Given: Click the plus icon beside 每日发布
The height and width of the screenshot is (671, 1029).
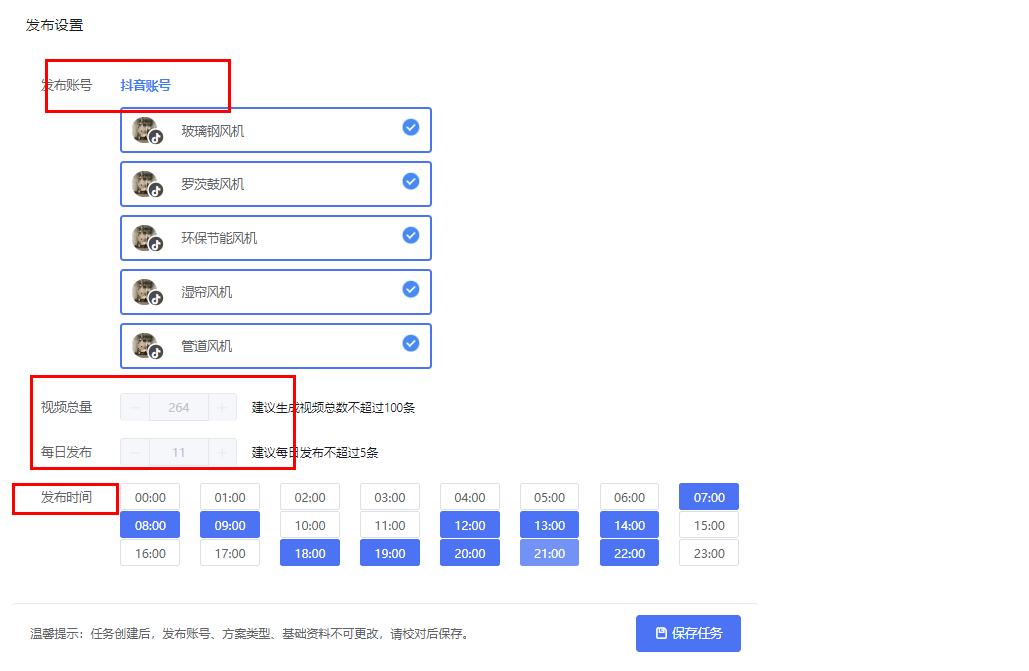Looking at the screenshot, I should [x=224, y=452].
